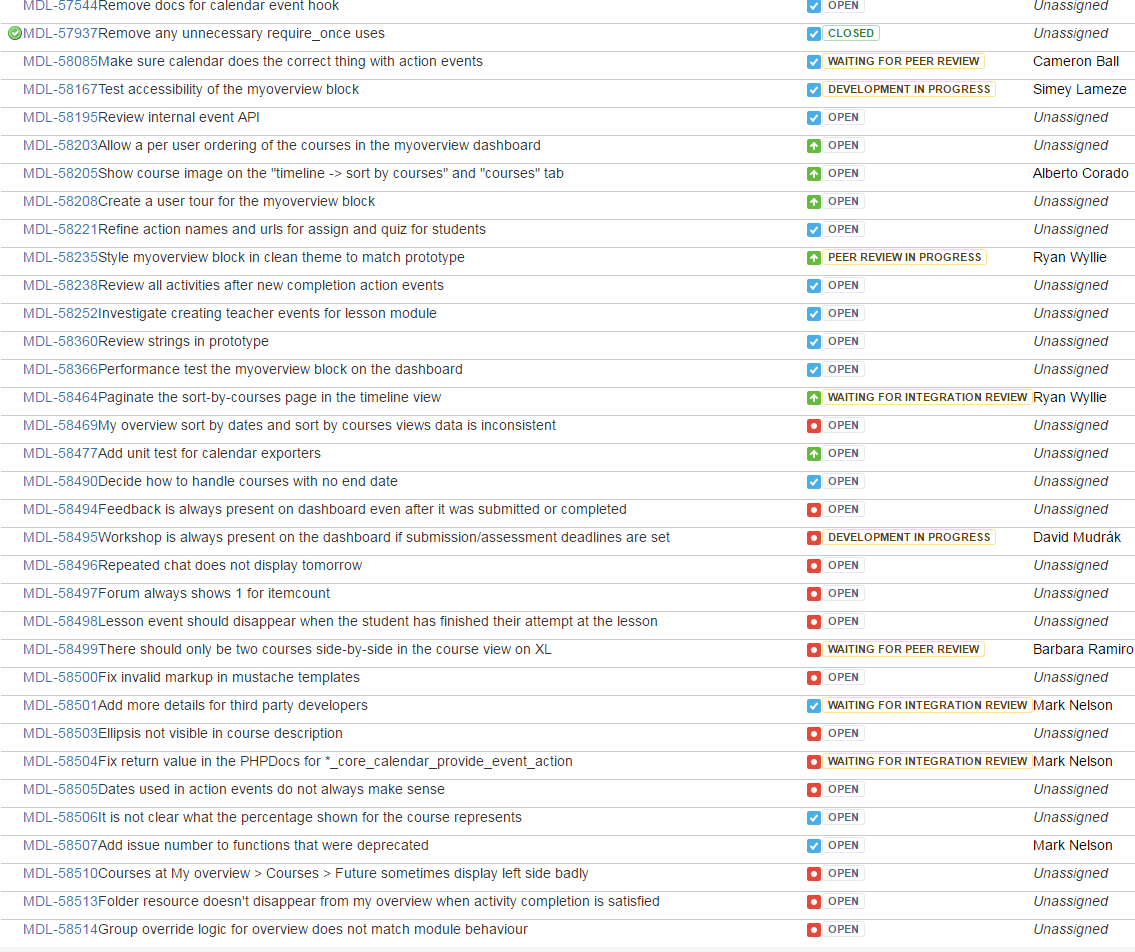The image size is (1135, 952).
Task: Open issue link MDL-58085
Action: point(60,62)
